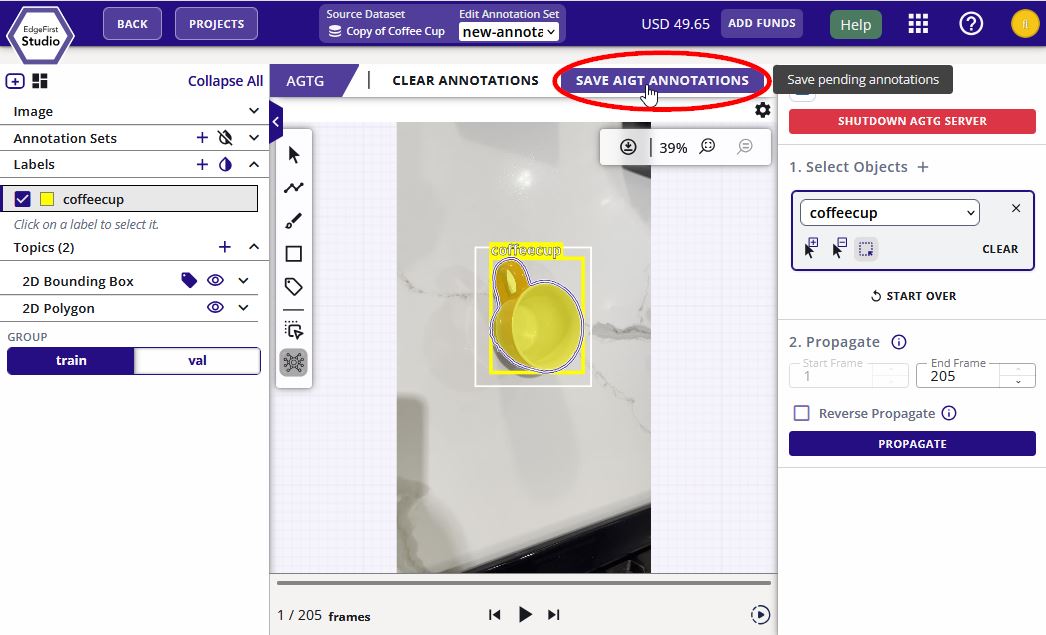
Task: Enable Reverse Propagate checkbox
Action: (x=801, y=413)
